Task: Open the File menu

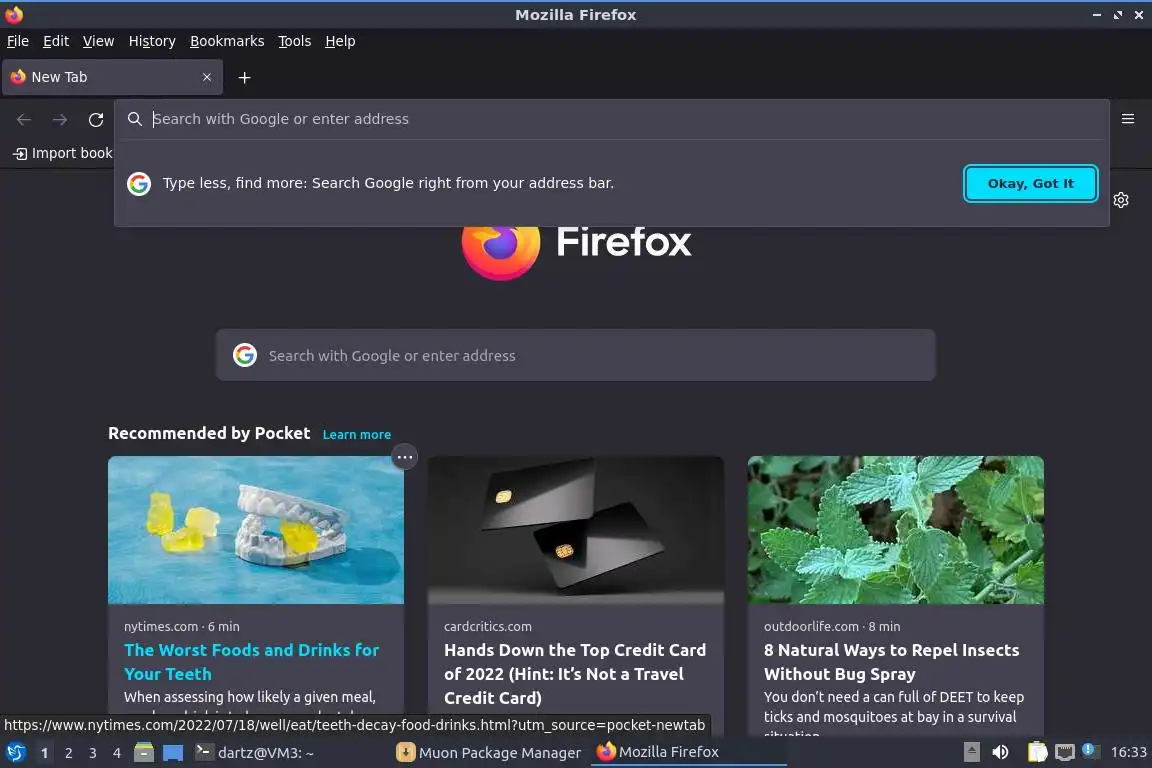Action: point(18,41)
